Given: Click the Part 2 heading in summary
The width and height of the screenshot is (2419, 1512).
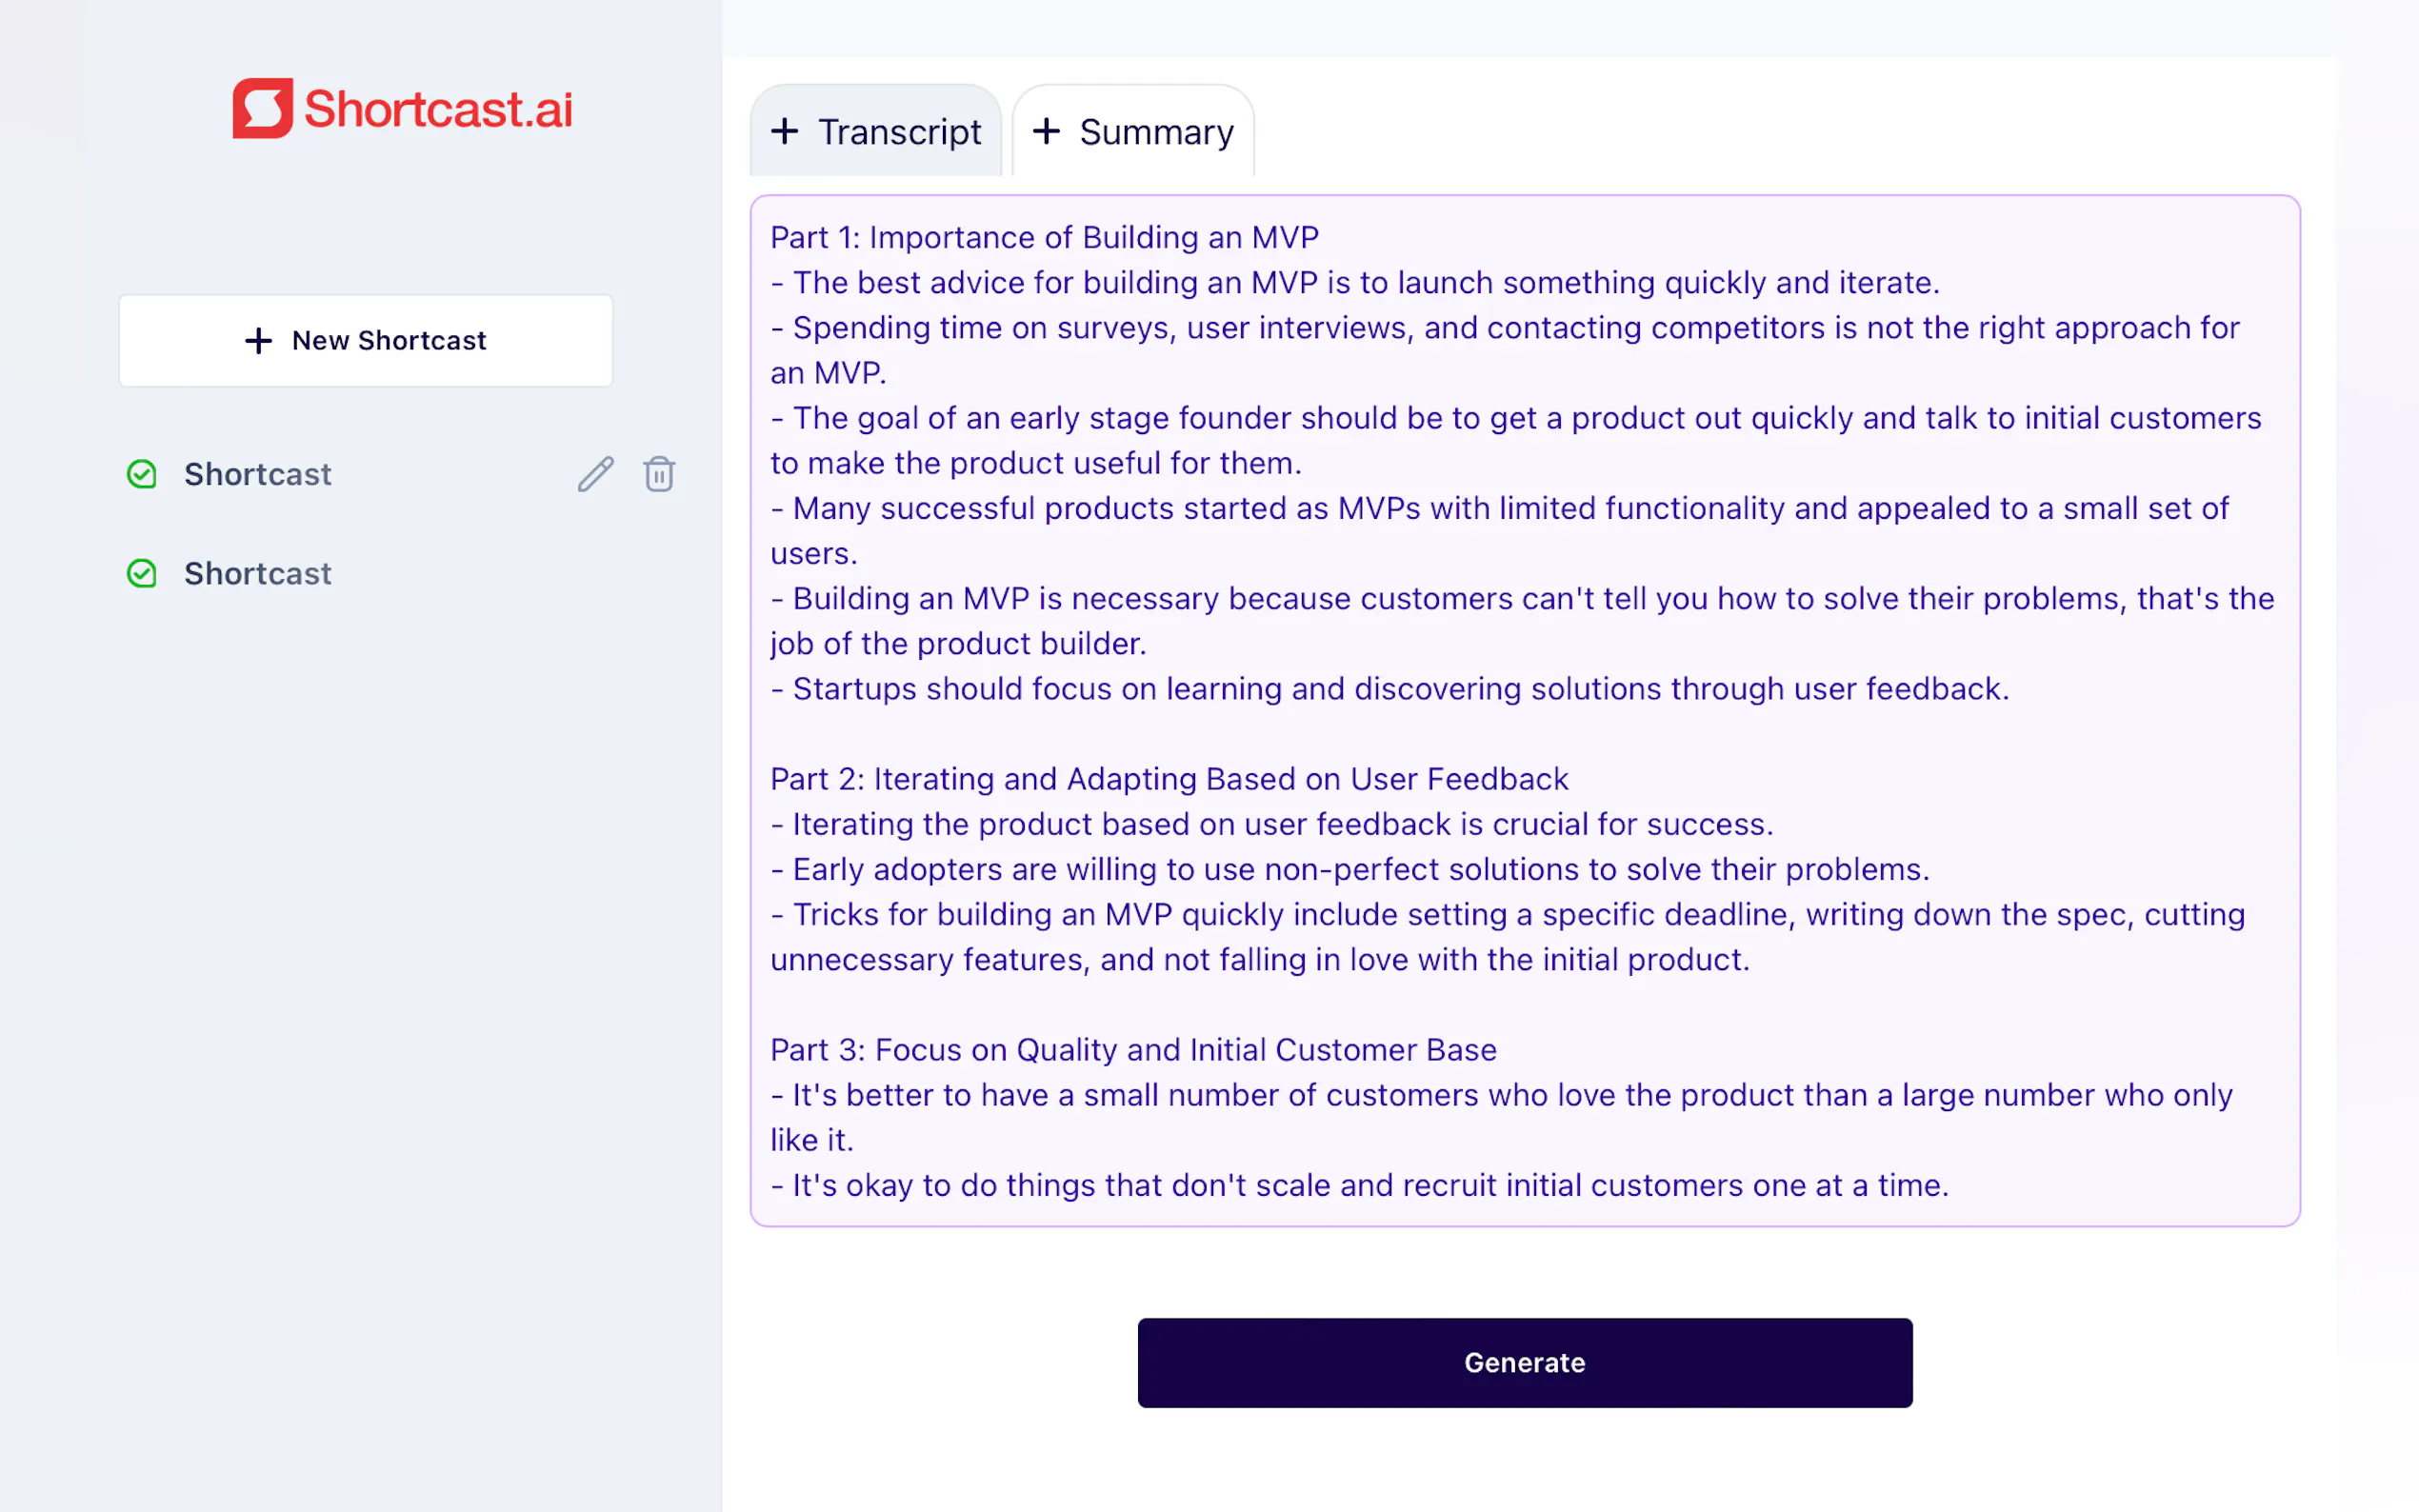Looking at the screenshot, I should 1168,778.
